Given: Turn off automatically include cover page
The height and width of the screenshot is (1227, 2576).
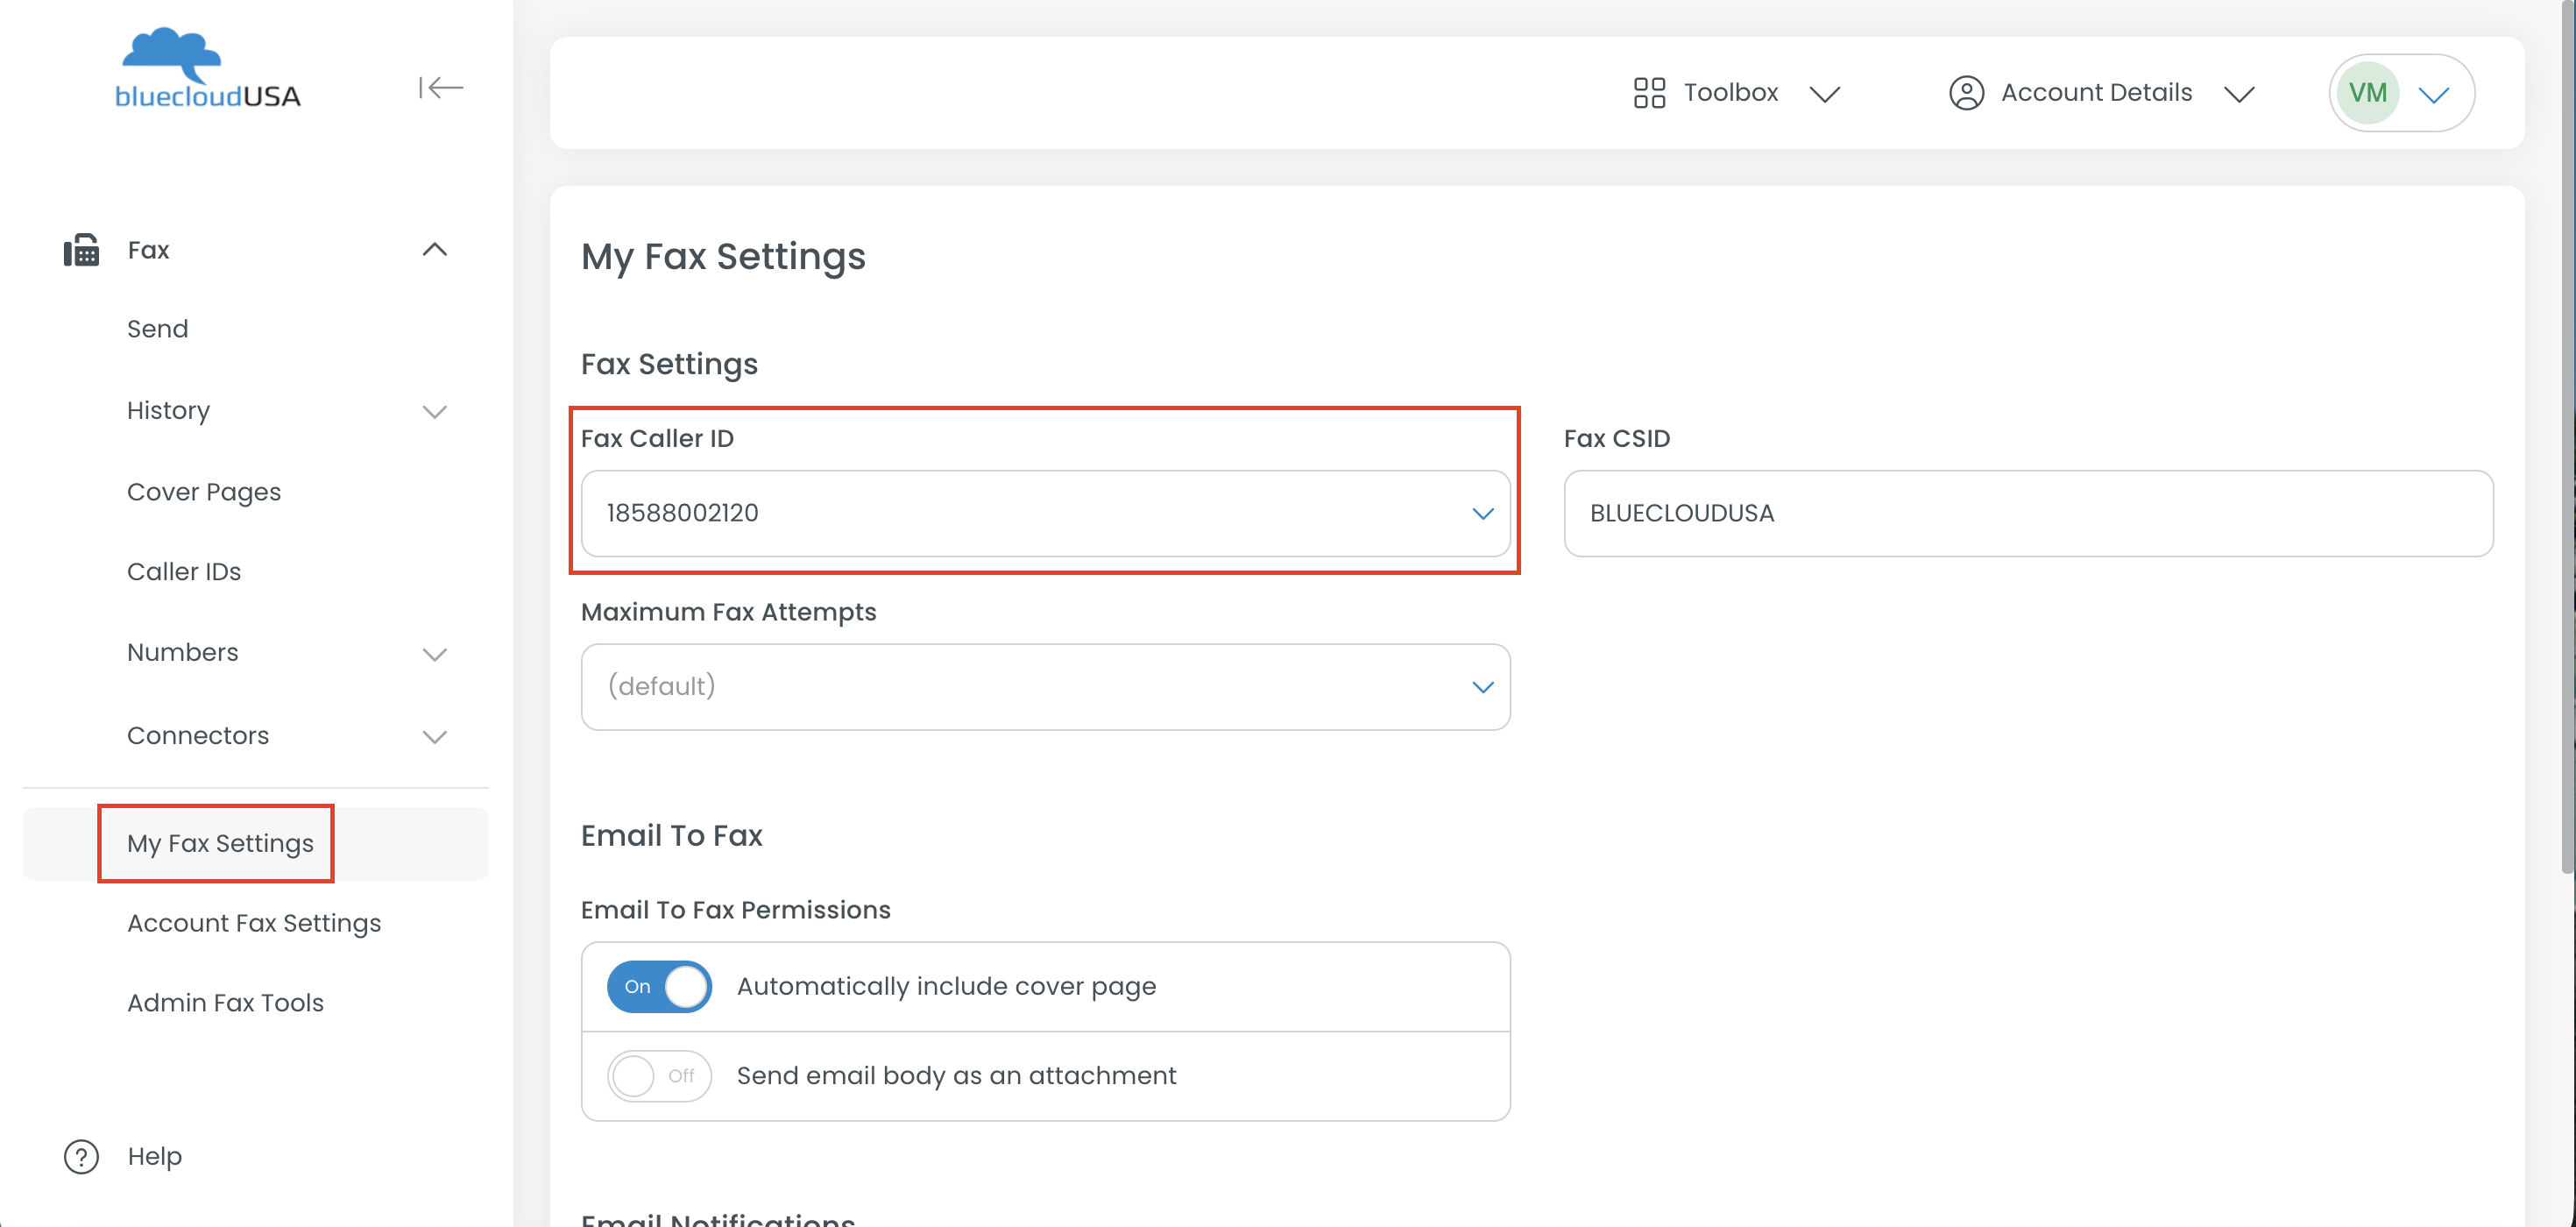Looking at the screenshot, I should click(659, 987).
